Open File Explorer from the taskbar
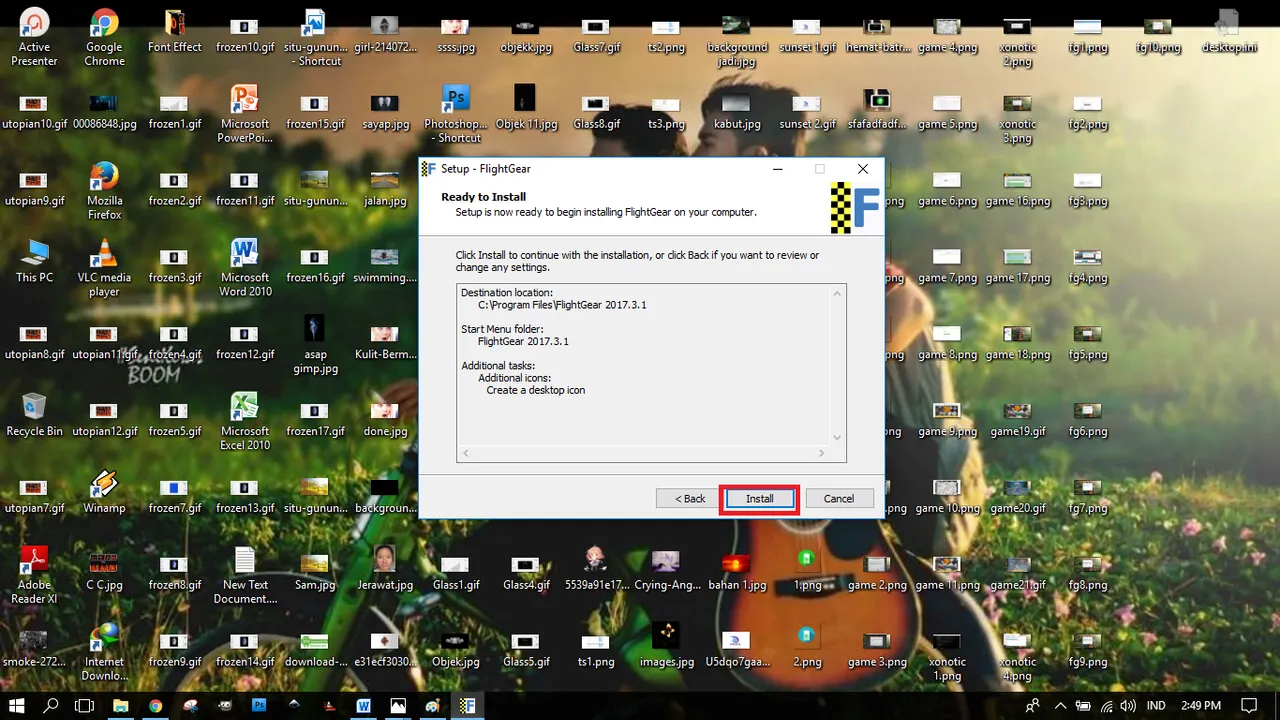1280x720 pixels. coord(121,705)
